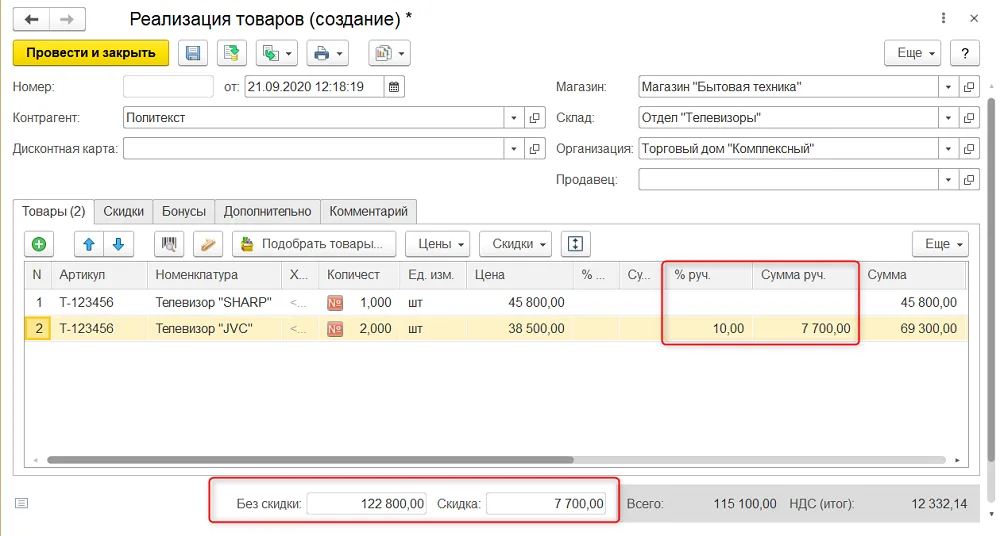Select Телевизор "JVC" cell
The image size is (1000, 536).
coord(214,329)
